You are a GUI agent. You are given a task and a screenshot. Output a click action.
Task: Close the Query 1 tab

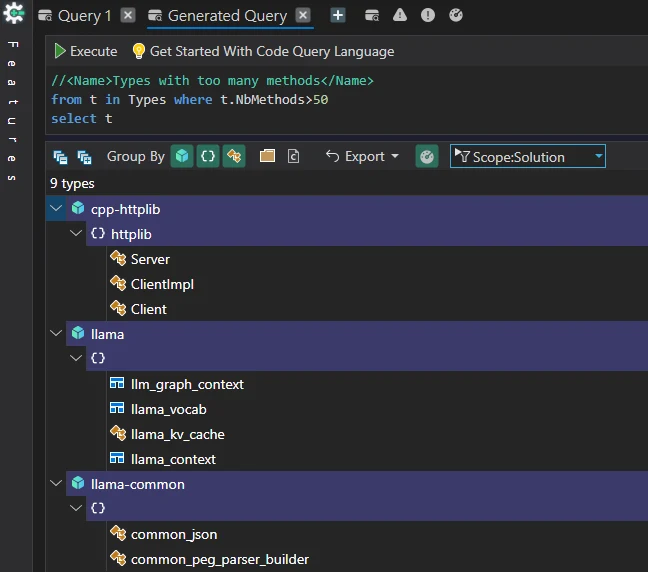pyautogui.click(x=128, y=15)
